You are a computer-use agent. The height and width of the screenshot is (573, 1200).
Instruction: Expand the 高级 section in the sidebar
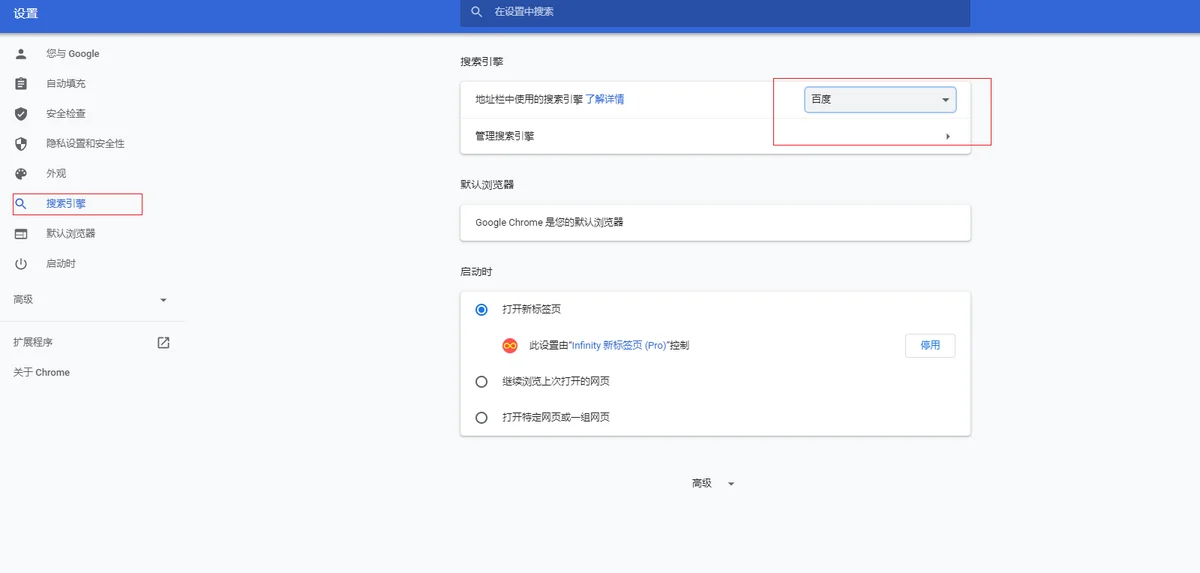tap(164, 300)
